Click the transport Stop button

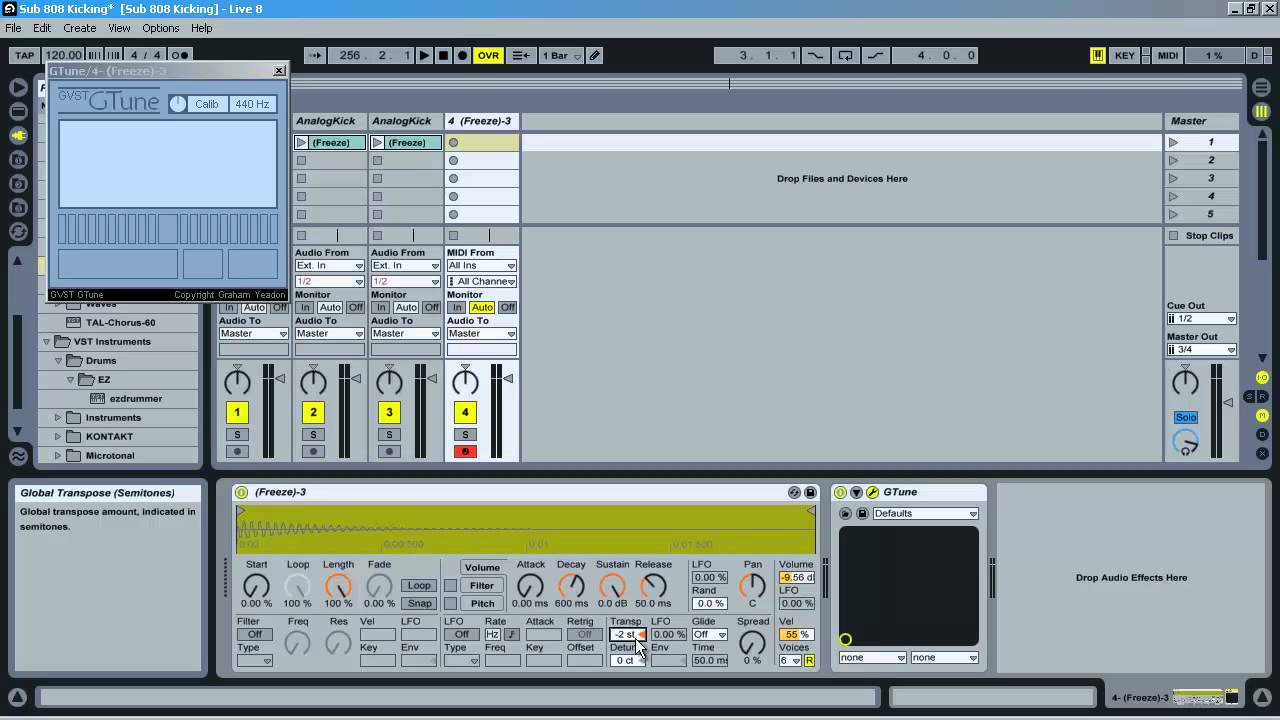pyautogui.click(x=443, y=56)
